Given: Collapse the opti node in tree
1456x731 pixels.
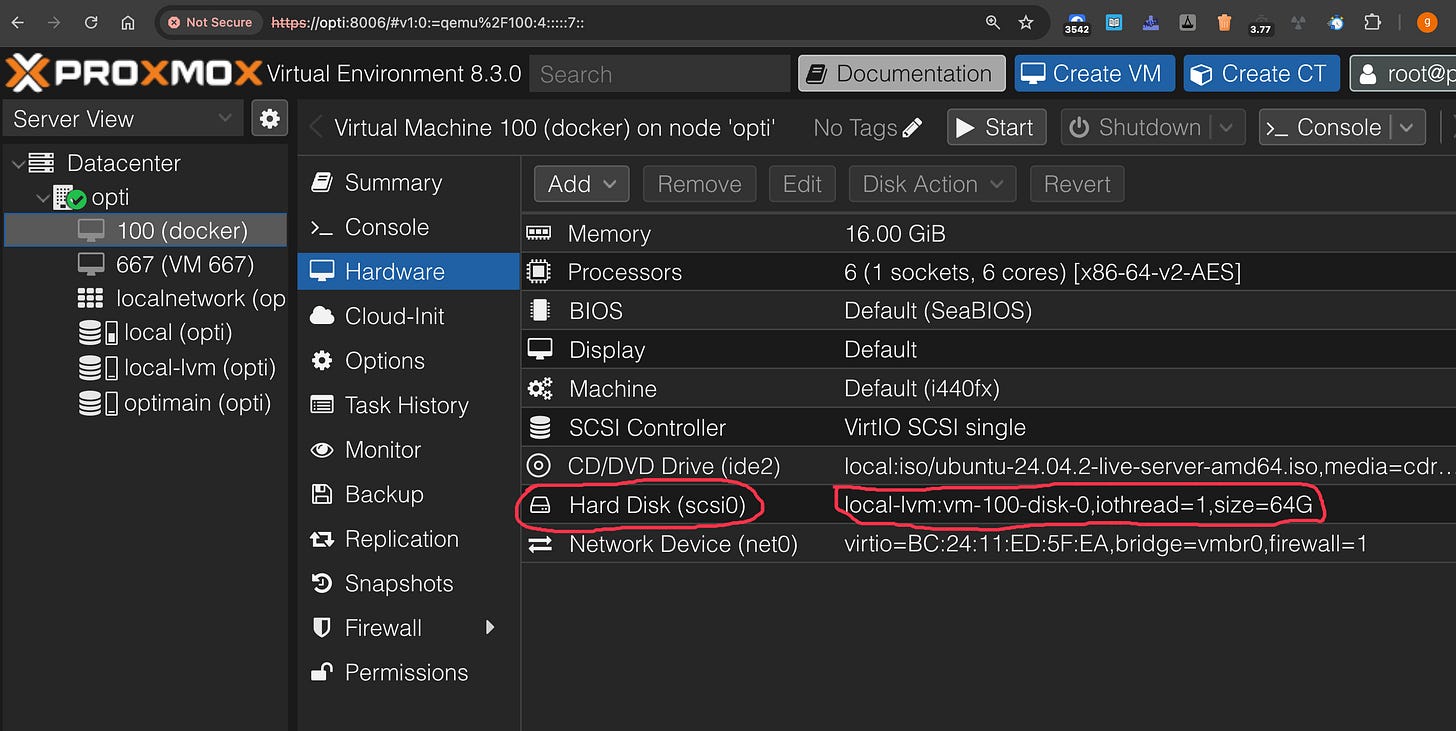Looking at the screenshot, I should click(42, 198).
